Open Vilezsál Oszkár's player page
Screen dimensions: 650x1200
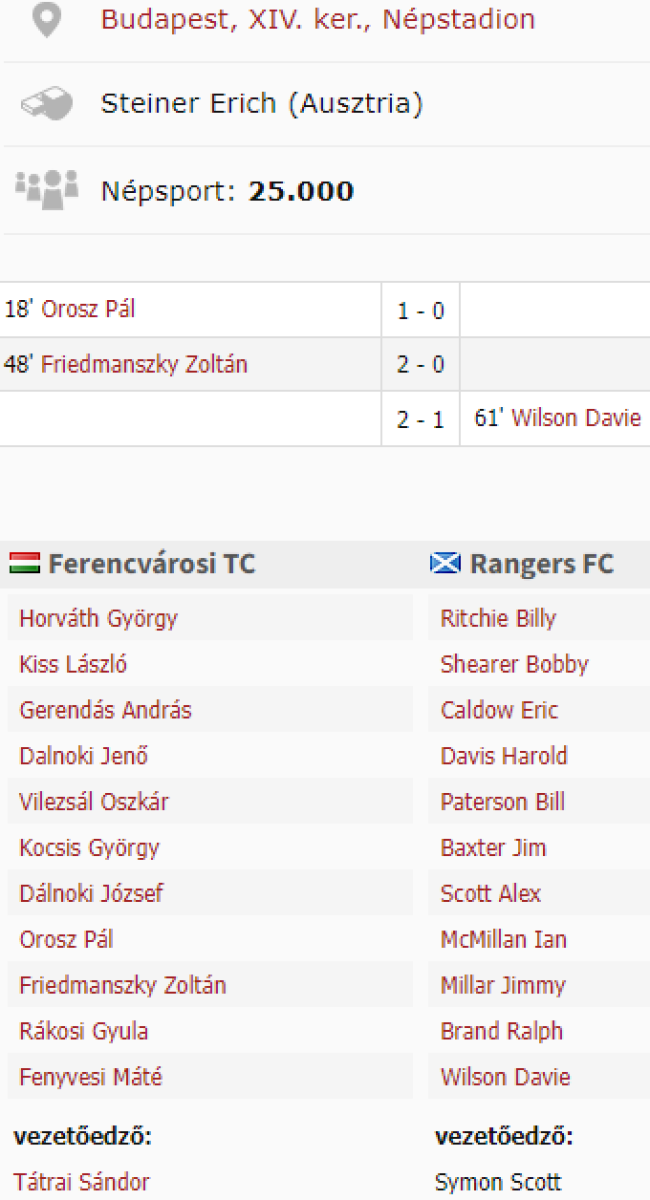[x=95, y=802]
